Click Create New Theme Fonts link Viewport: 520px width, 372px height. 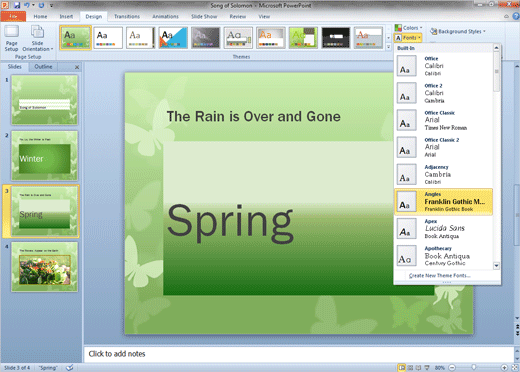(439, 276)
